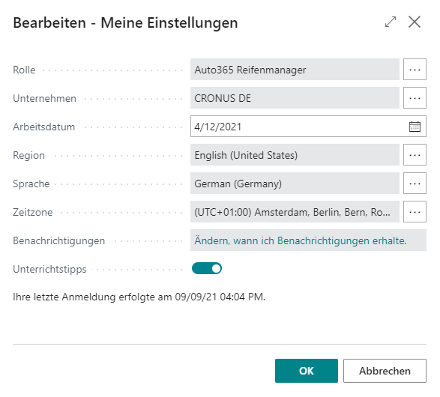The image size is (440, 397).
Task: Expand the dialog with the arrow icon
Action: (390, 22)
